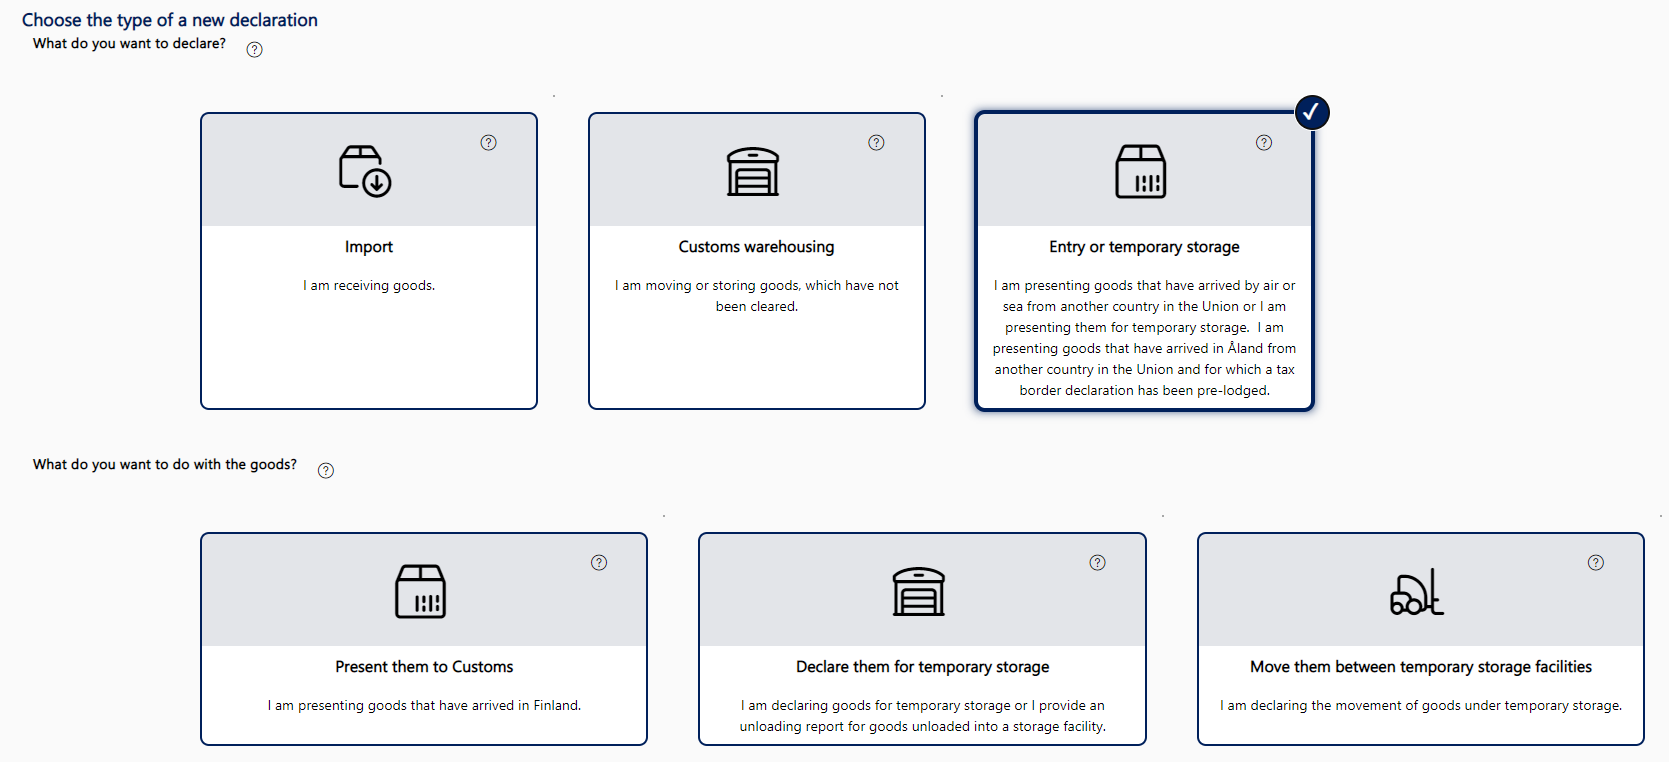This screenshot has width=1669, height=762.
Task: Click the Customs warehousing garage icon
Action: click(752, 172)
